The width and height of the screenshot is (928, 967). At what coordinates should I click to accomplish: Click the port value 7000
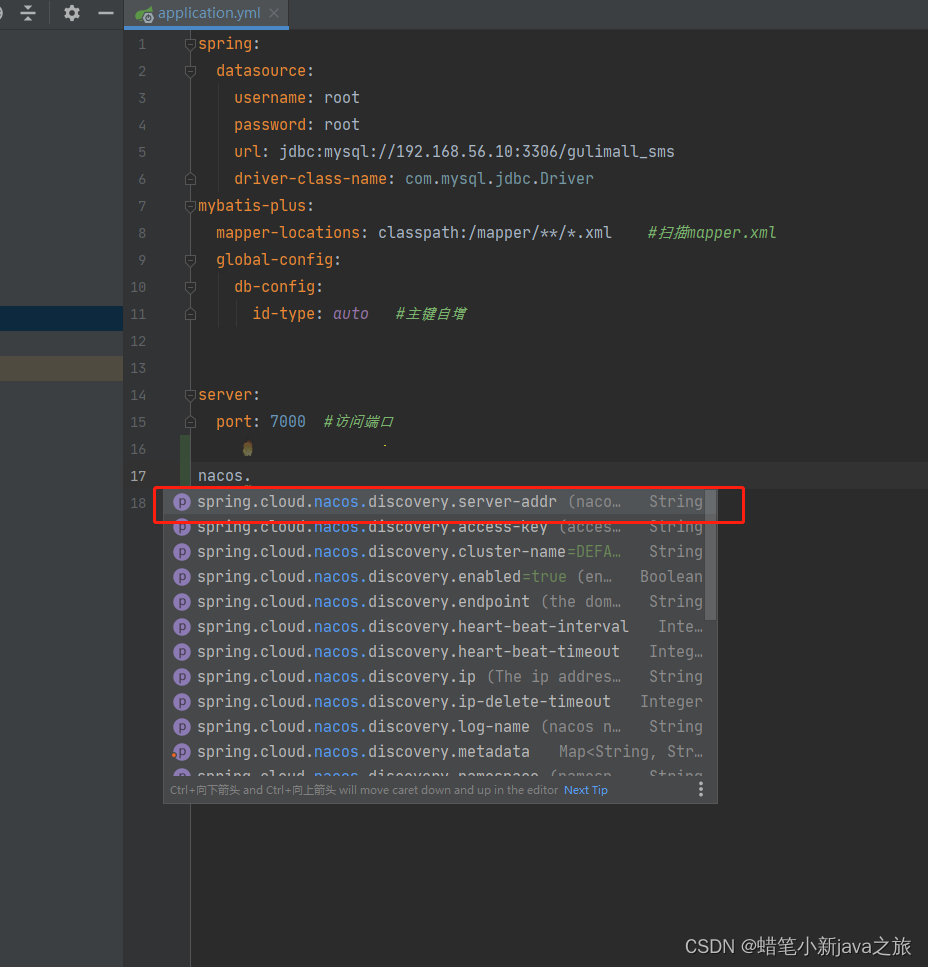287,422
